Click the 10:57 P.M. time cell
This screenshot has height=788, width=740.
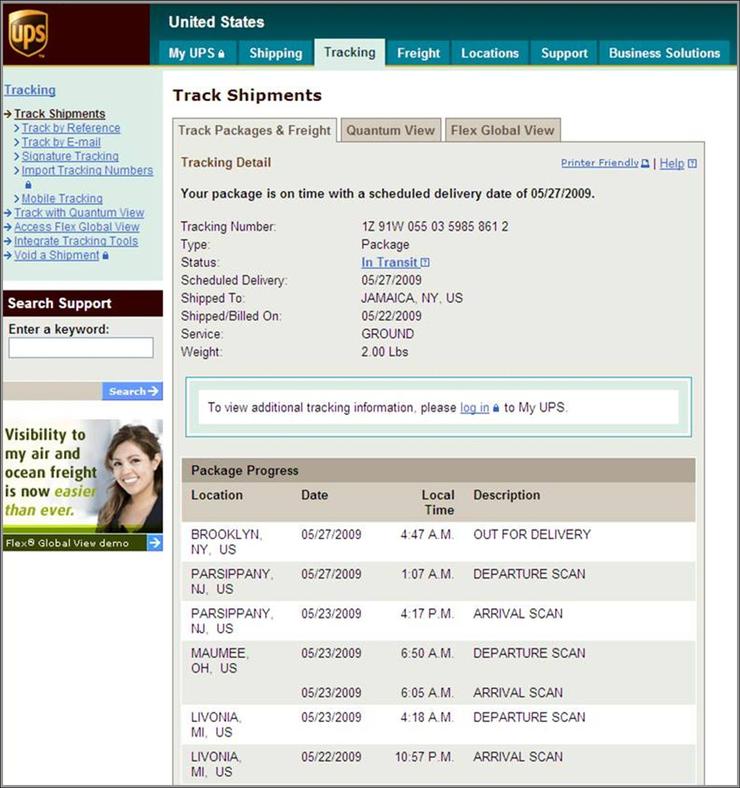pos(424,757)
